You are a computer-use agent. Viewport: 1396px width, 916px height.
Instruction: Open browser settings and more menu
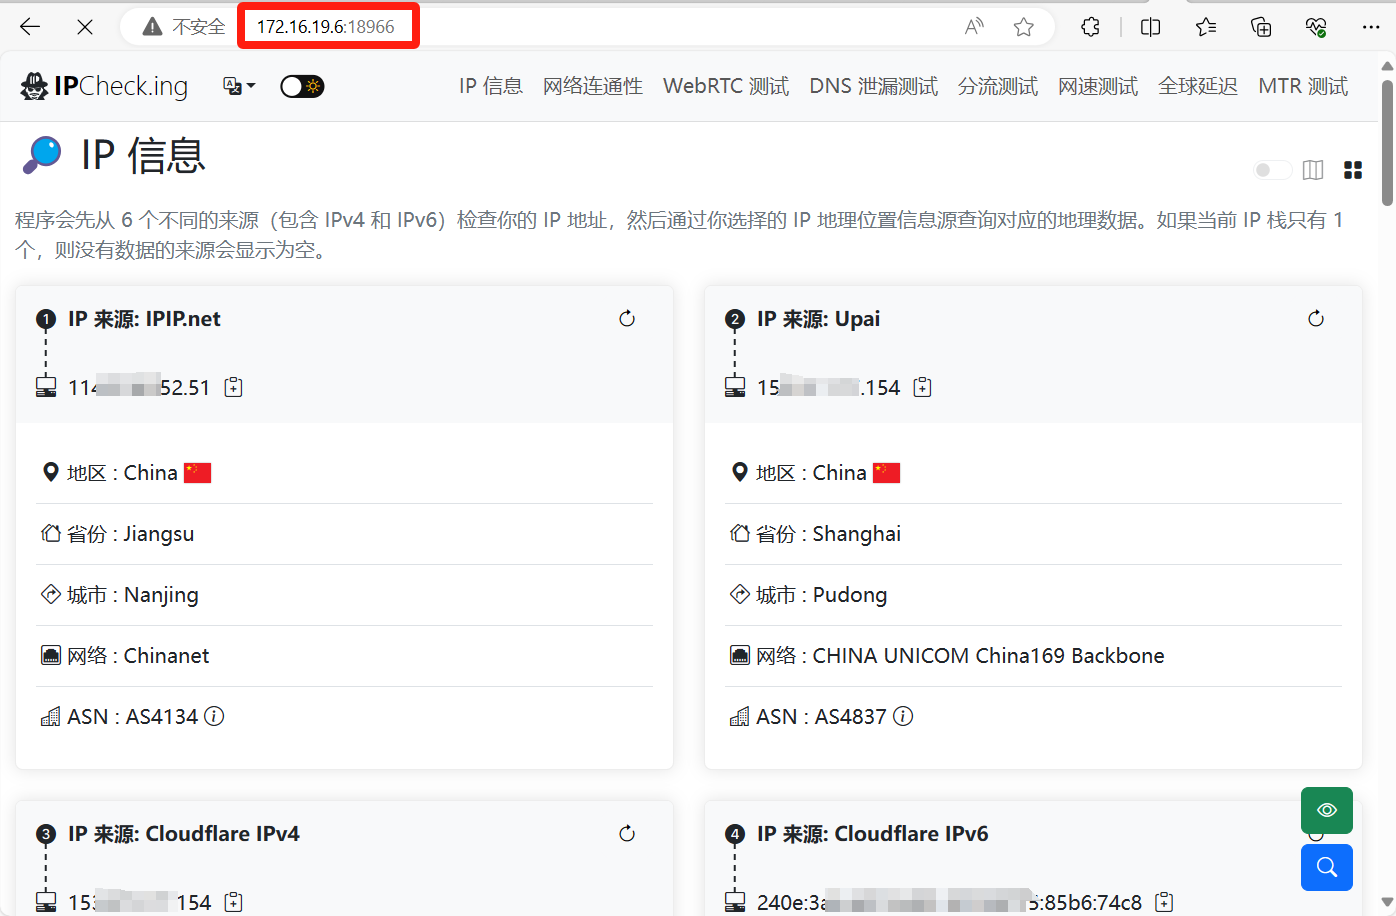click(x=1371, y=27)
